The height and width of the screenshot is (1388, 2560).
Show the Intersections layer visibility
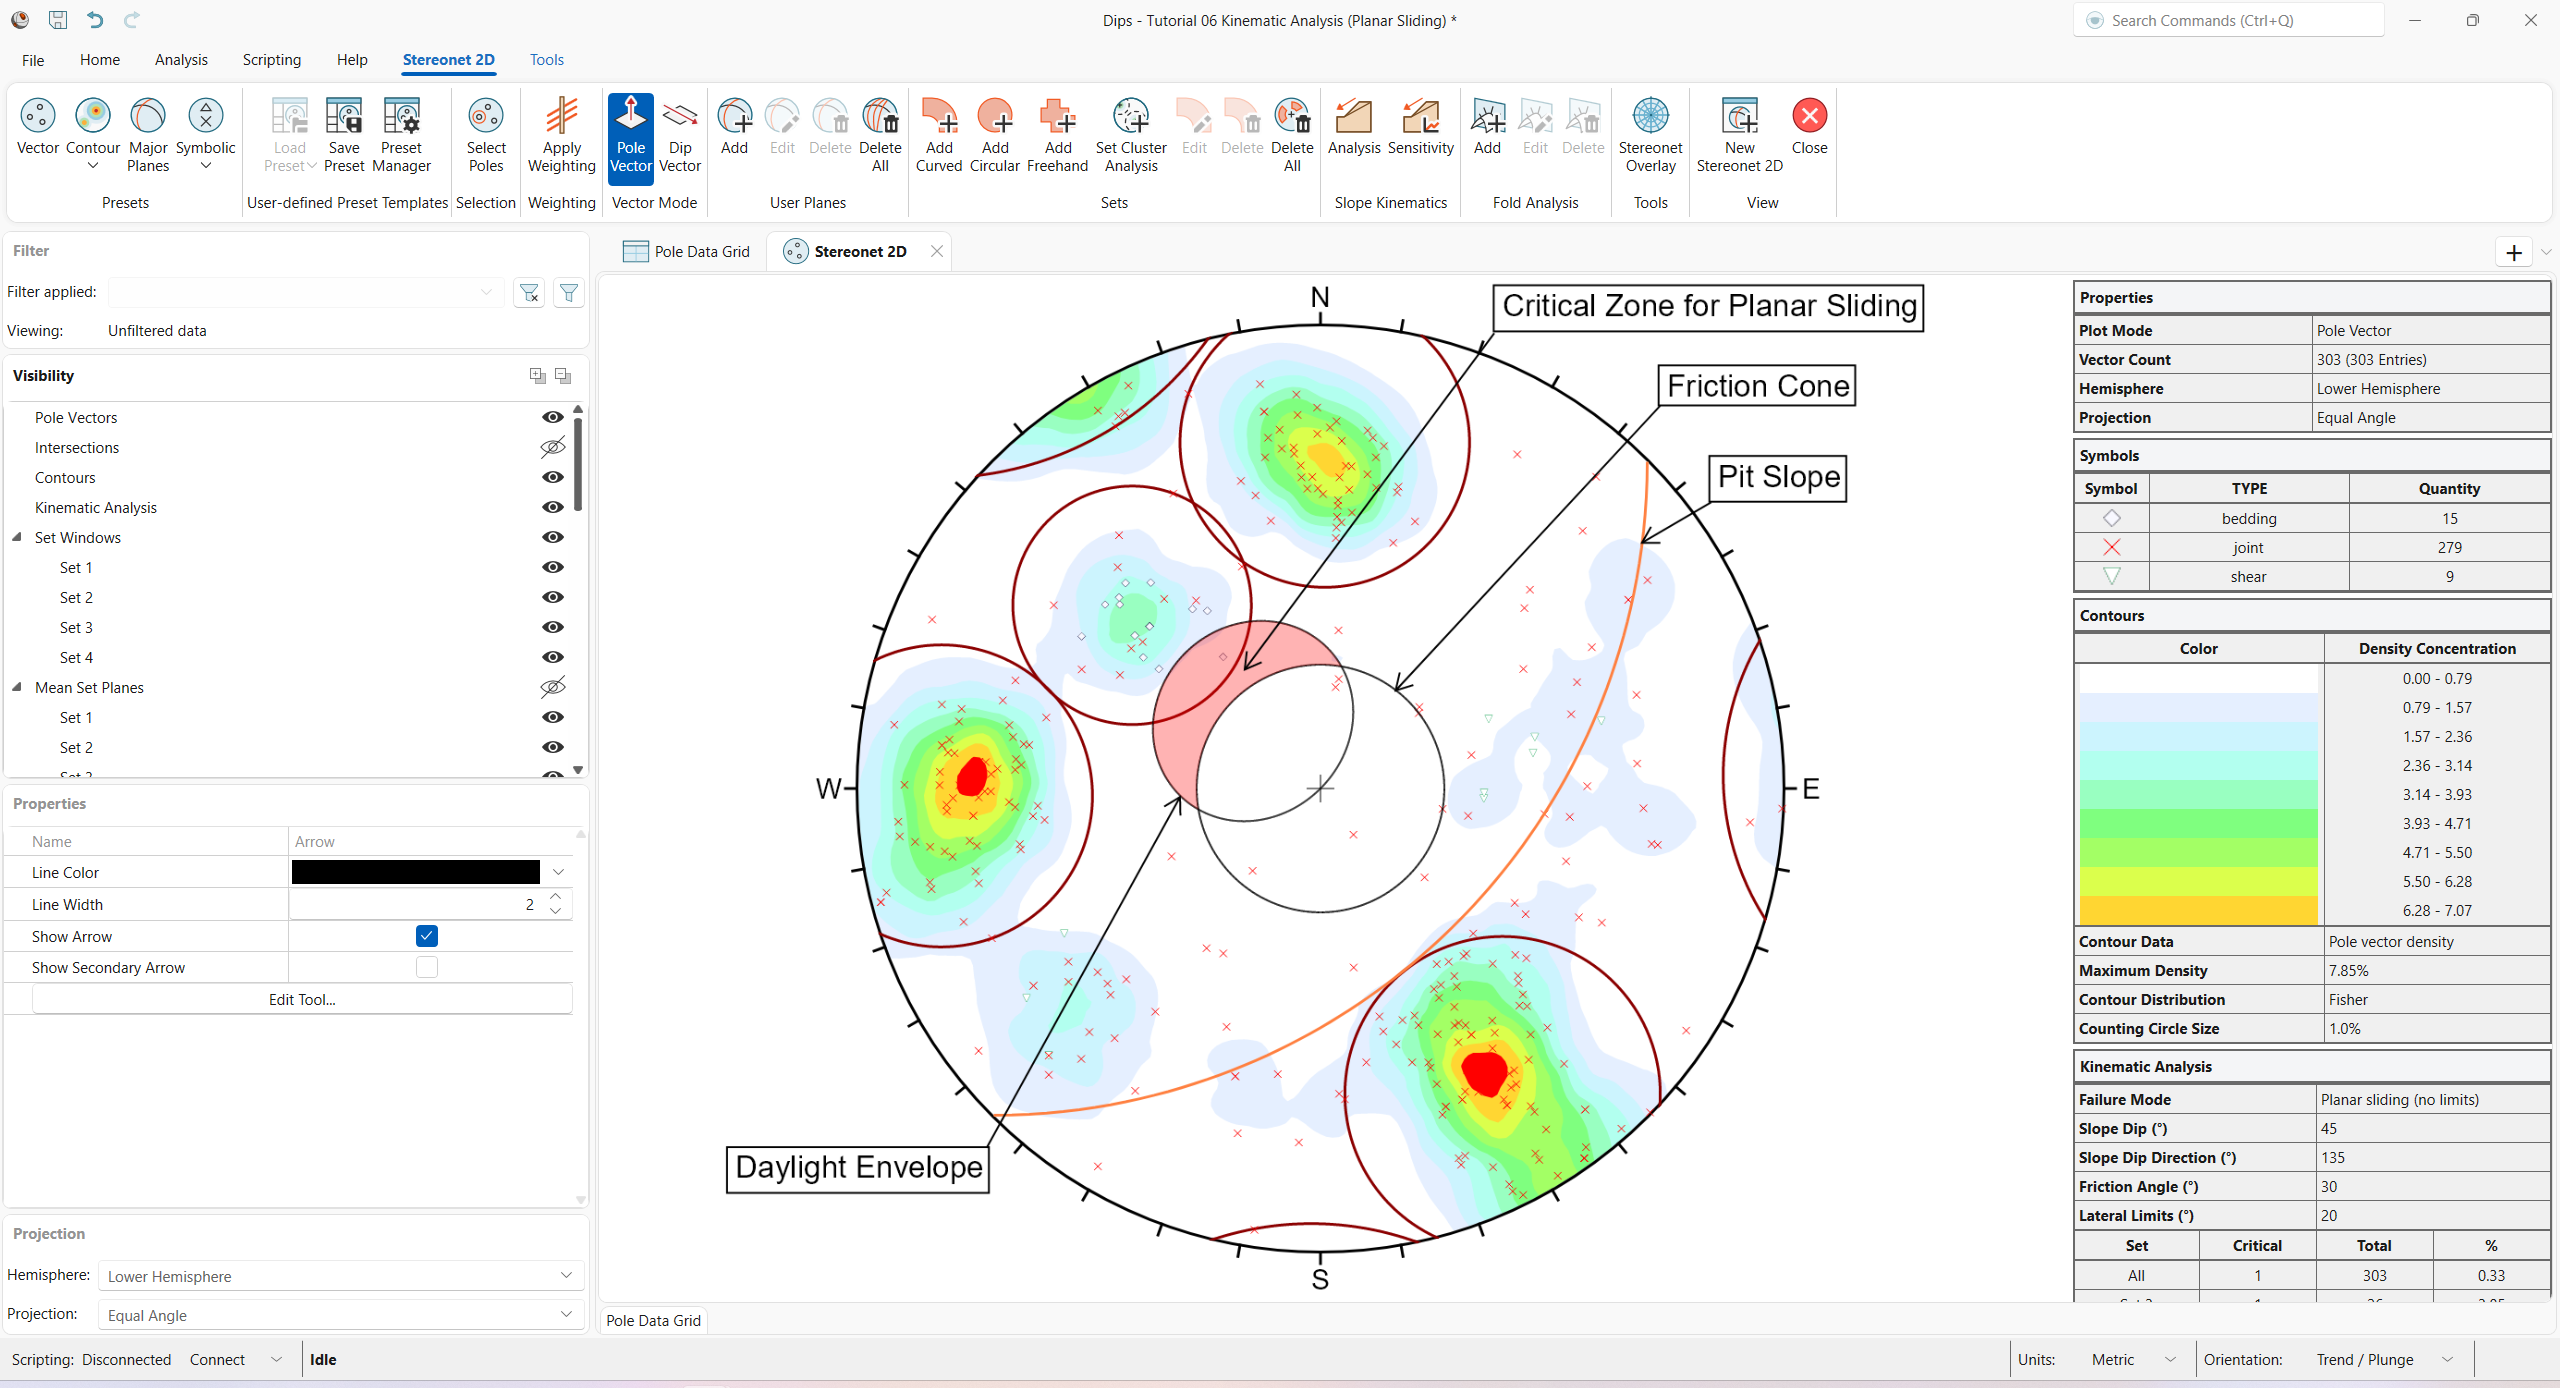(x=552, y=447)
